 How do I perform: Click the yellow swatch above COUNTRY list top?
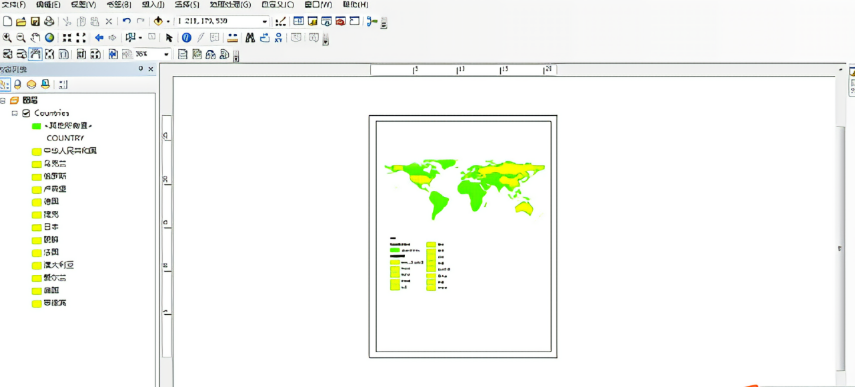pos(37,151)
